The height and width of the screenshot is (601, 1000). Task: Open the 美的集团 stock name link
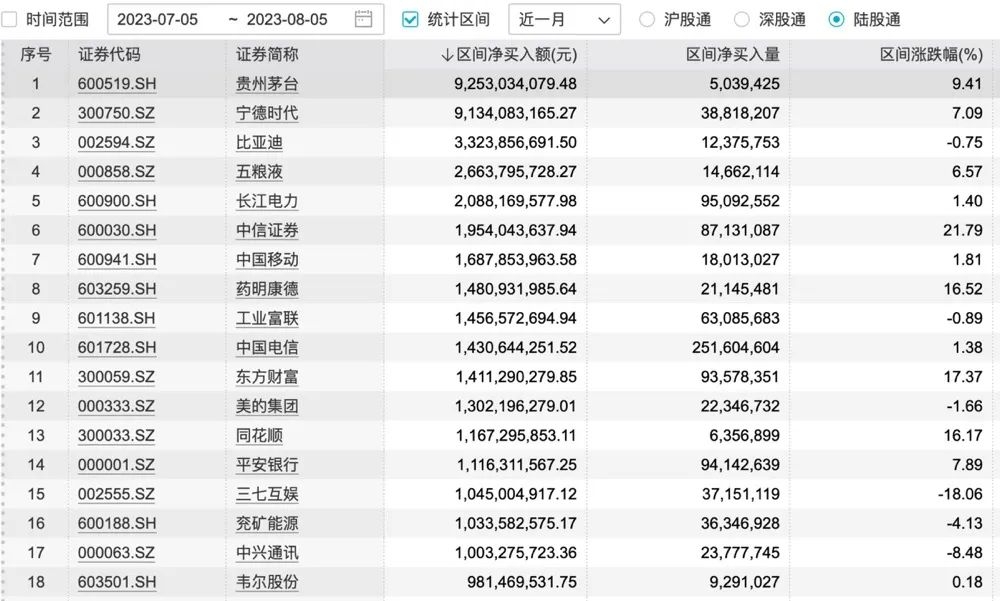click(267, 406)
